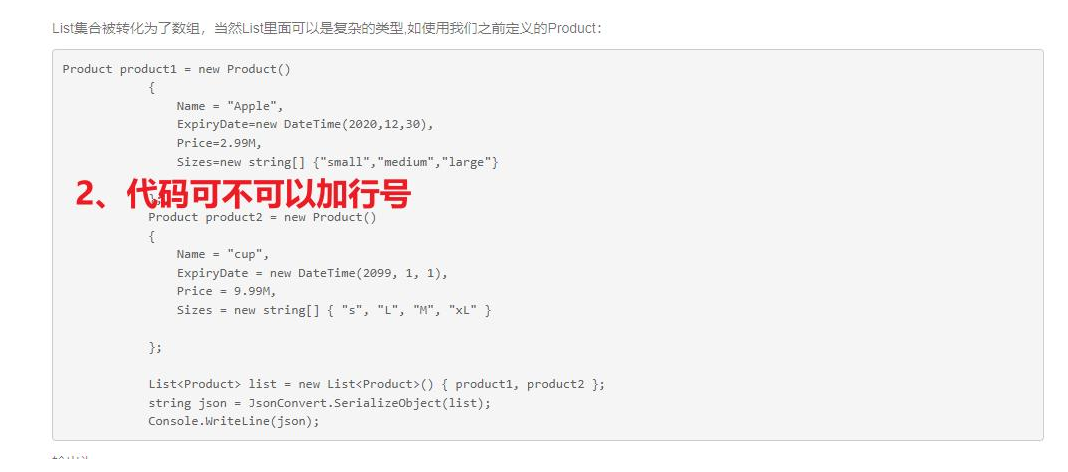This screenshot has height=472, width=1068.
Task: Click the "Product product2 = new Product()" line
Action: (262, 217)
